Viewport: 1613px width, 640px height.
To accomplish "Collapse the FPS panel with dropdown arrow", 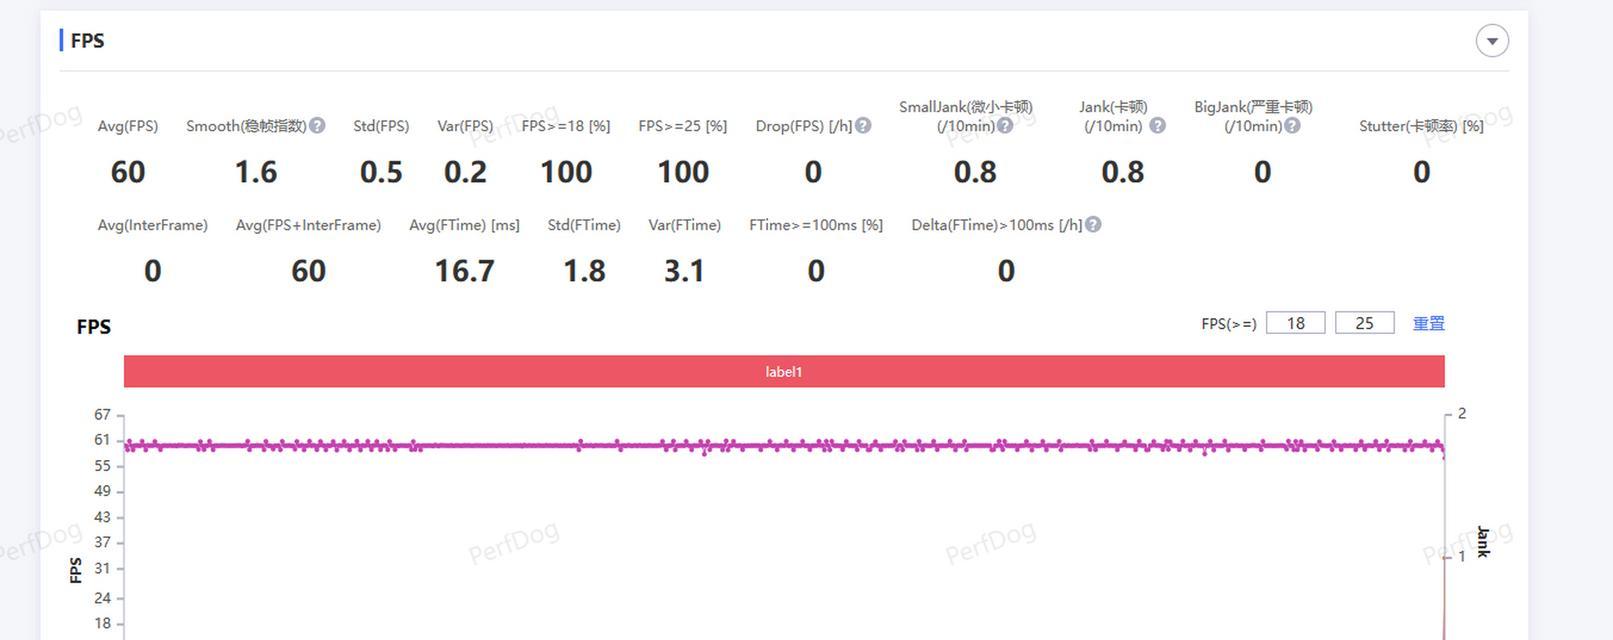I will coord(1492,41).
